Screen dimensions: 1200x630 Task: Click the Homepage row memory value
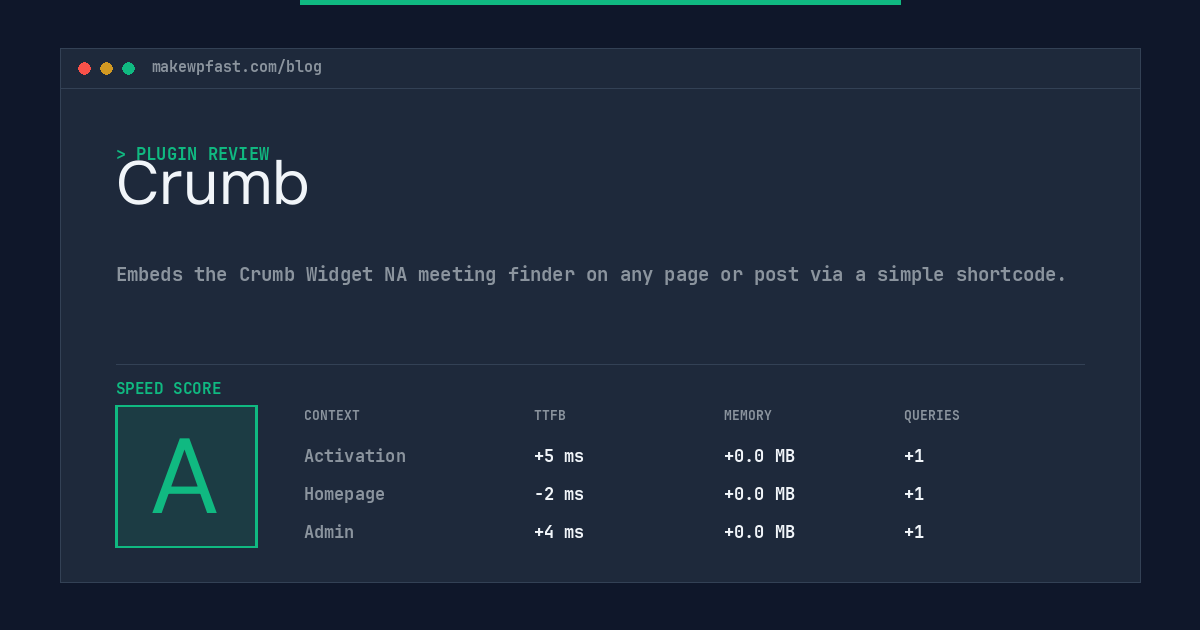point(759,494)
